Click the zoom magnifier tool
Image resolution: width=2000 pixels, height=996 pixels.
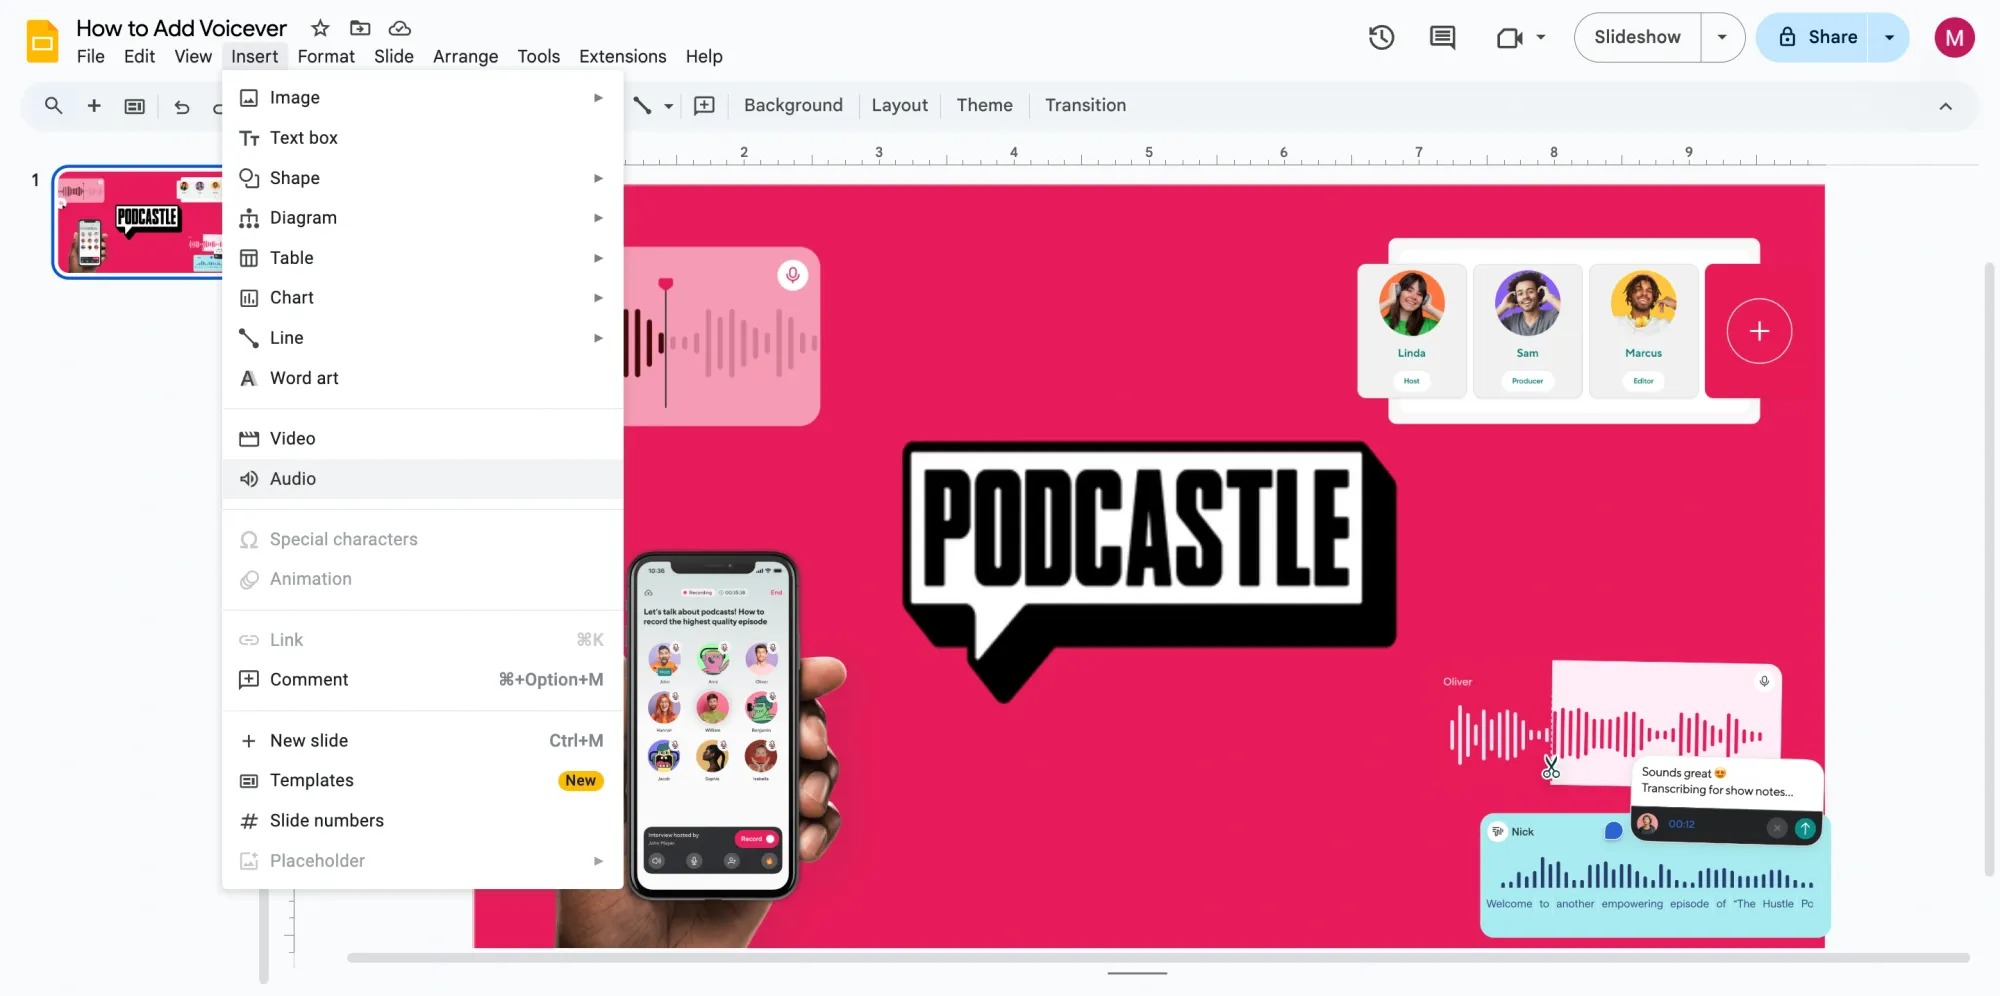coord(53,105)
